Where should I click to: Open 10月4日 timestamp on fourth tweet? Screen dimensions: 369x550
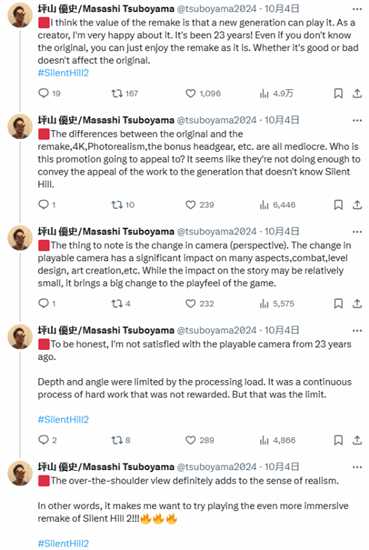(x=282, y=330)
